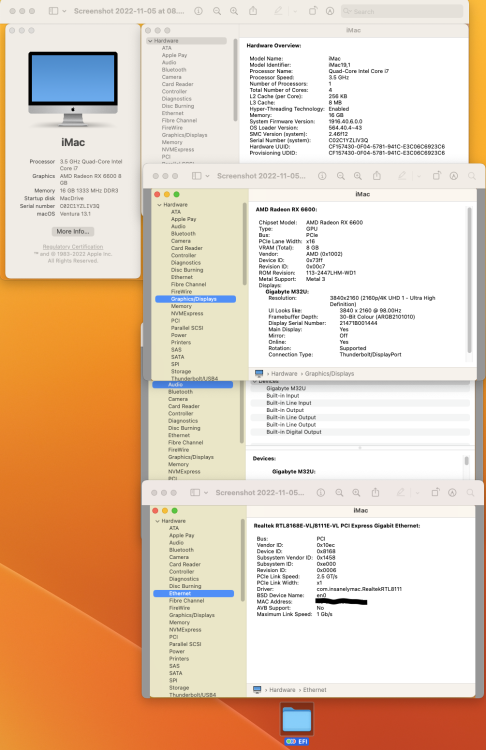Image resolution: width=486 pixels, height=750 pixels.
Task: Click Share icon in the top Preview window
Action: [x=253, y=11]
